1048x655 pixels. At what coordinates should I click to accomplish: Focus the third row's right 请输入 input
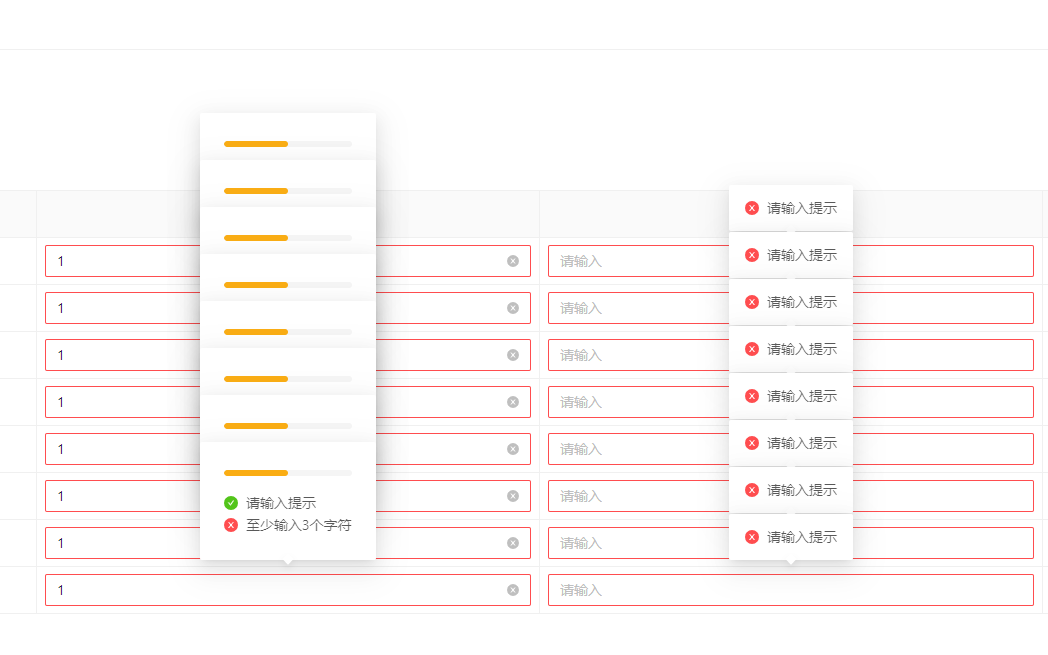click(x=791, y=355)
